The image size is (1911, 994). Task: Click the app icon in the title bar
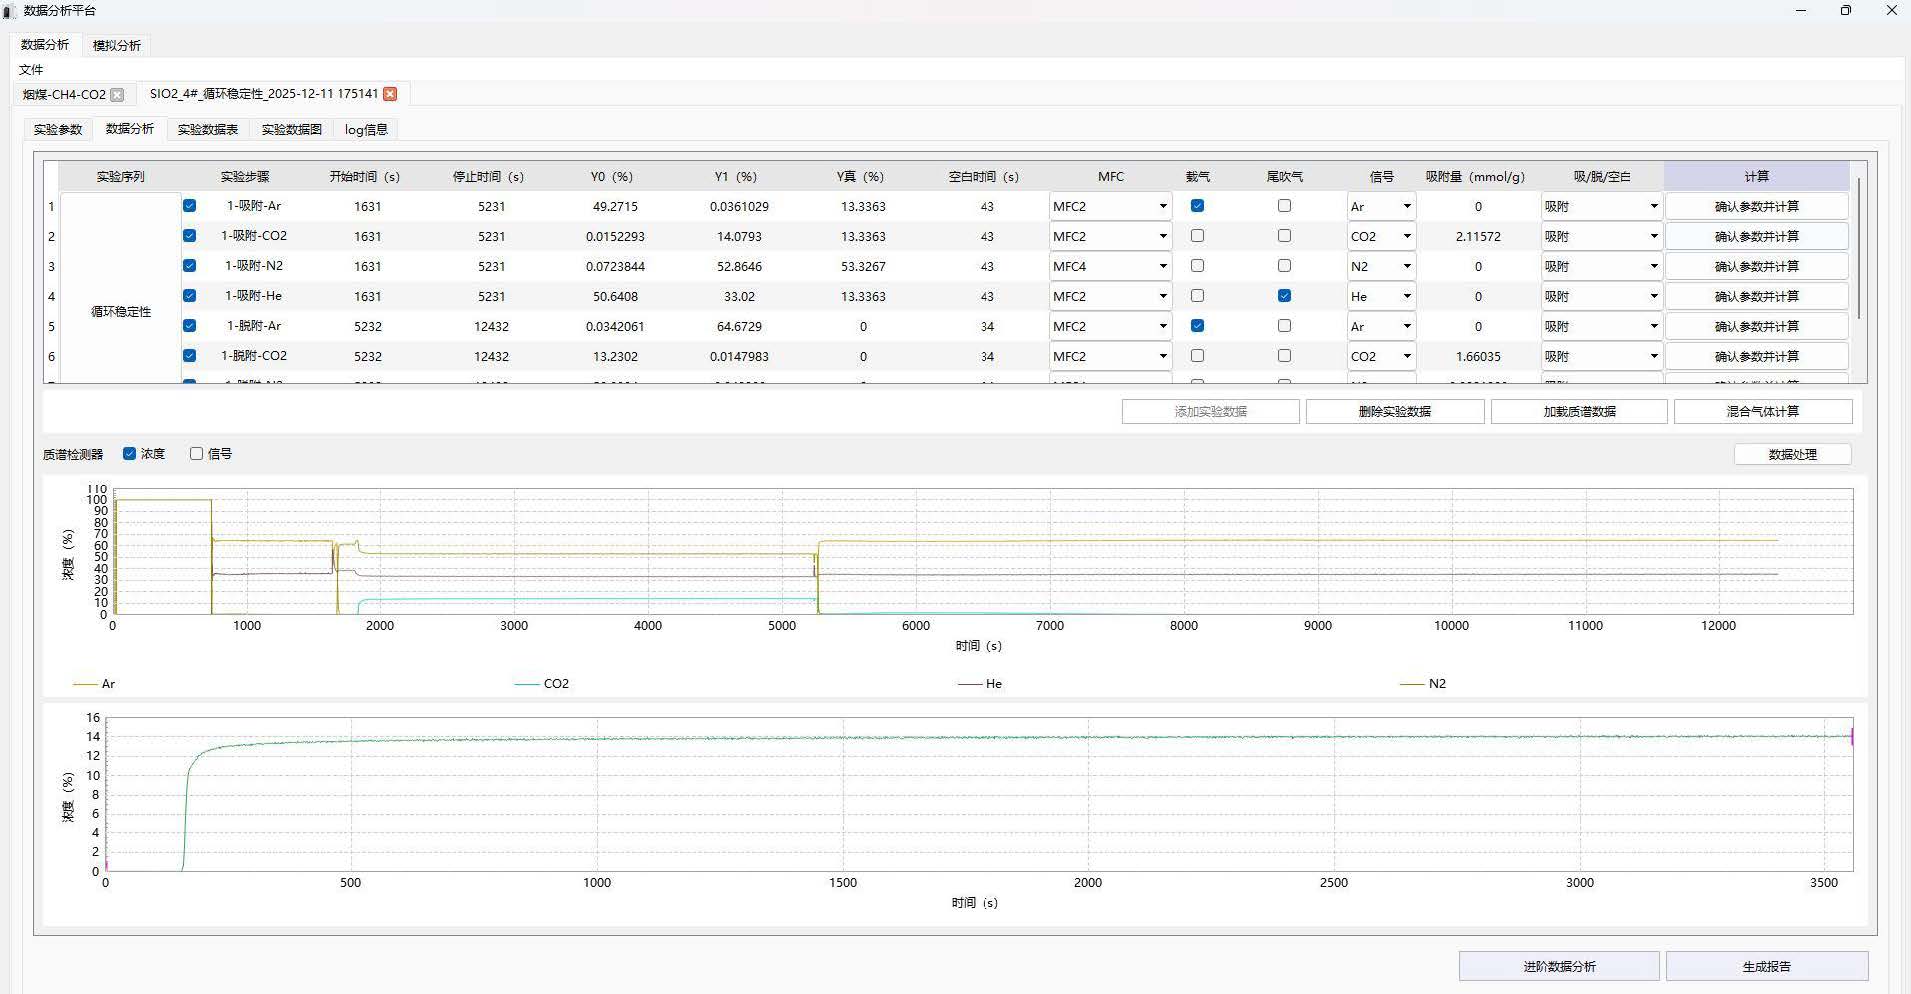tap(10, 11)
